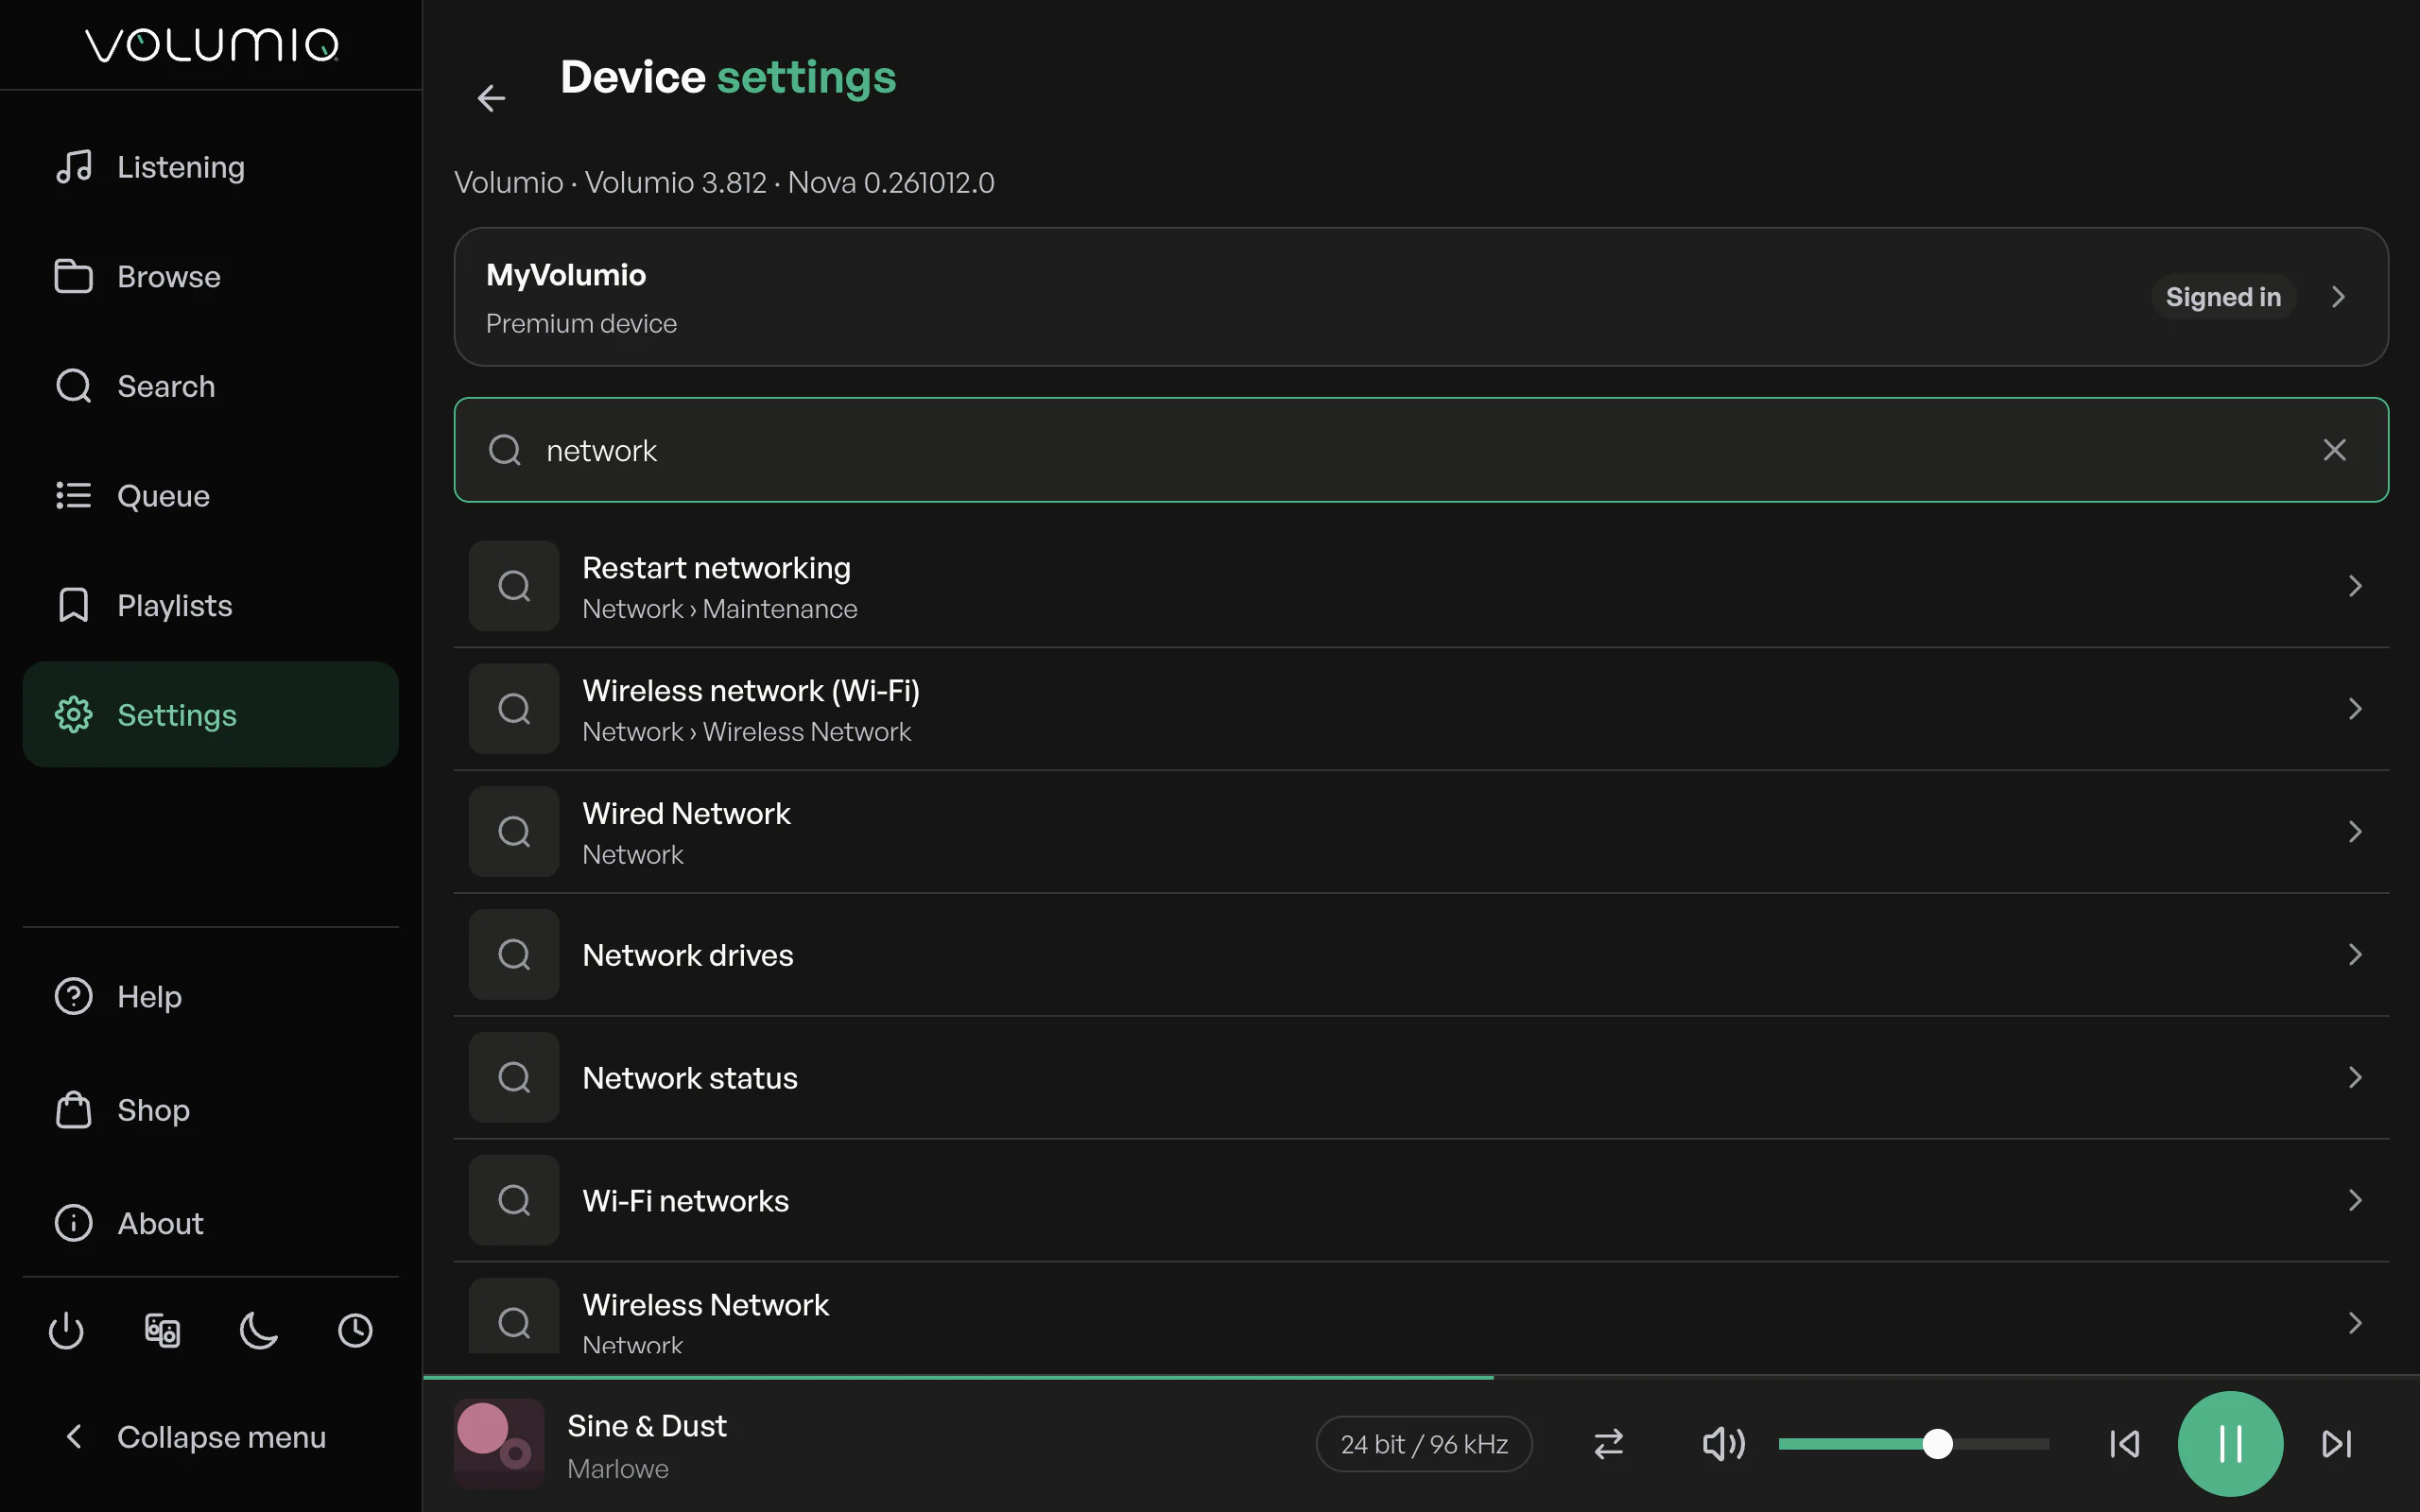Skip to the next track
Viewport: 2420px width, 1512px height.
(x=2336, y=1443)
